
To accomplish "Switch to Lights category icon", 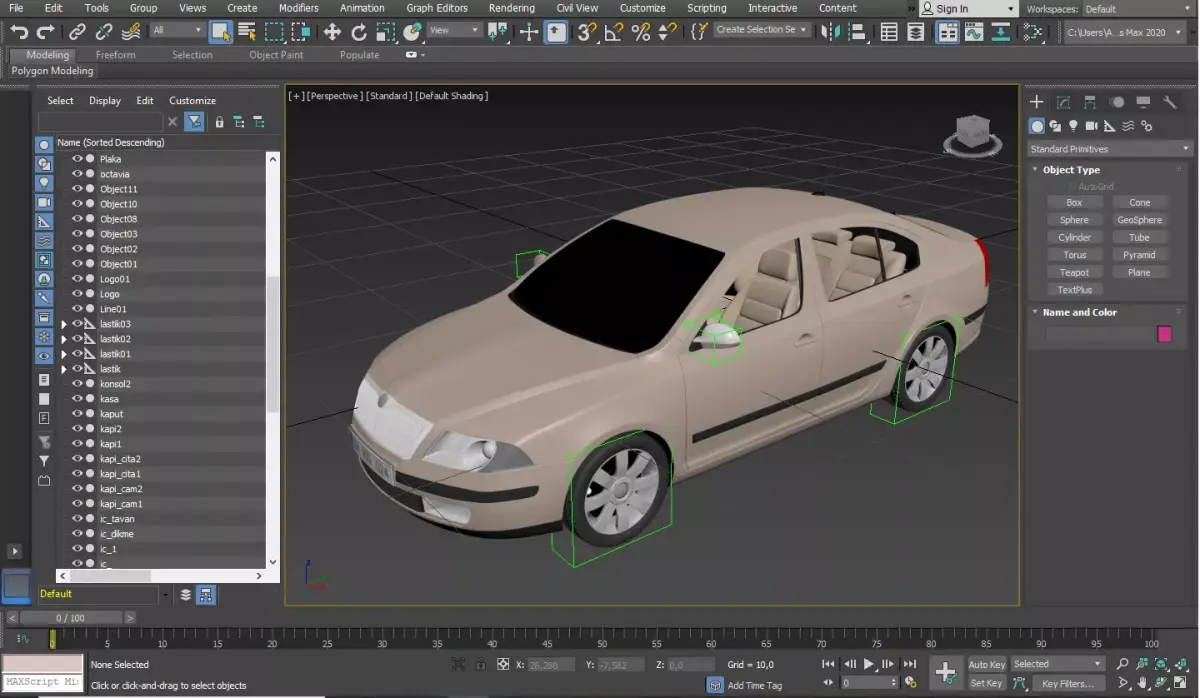I will [x=1074, y=126].
